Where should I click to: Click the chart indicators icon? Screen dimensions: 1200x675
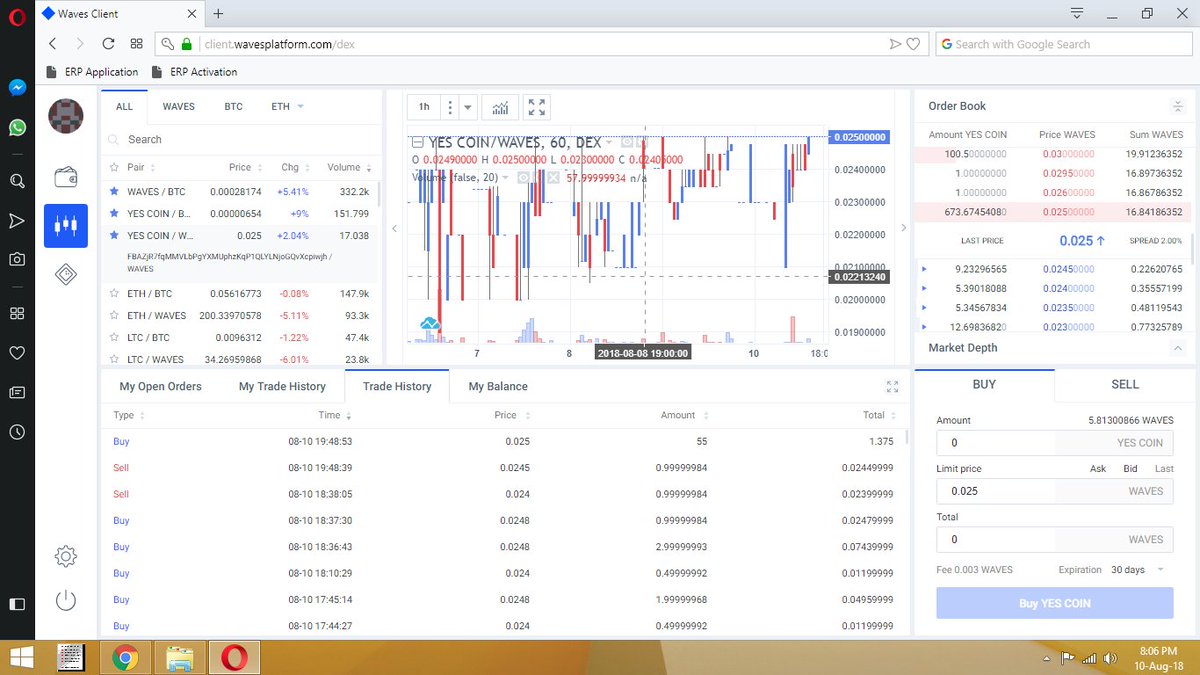pyautogui.click(x=499, y=107)
